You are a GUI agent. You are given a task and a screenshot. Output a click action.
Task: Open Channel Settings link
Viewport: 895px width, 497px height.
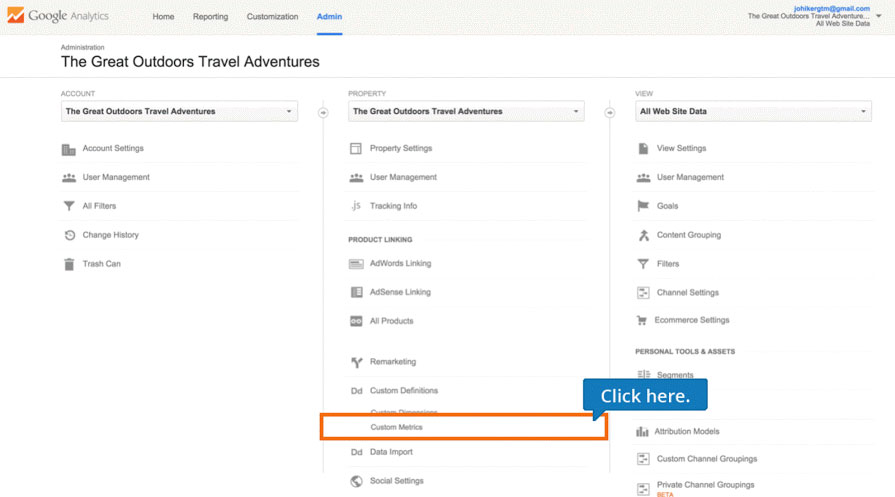pyautogui.click(x=687, y=293)
